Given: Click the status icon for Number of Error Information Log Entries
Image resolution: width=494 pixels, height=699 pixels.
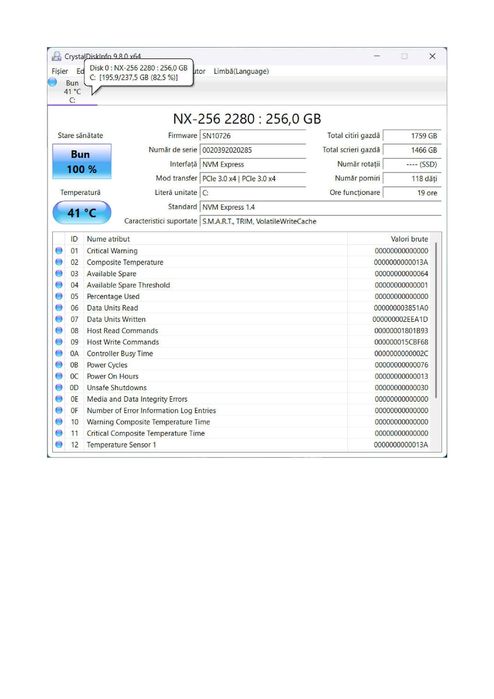Looking at the screenshot, I should pos(59,410).
